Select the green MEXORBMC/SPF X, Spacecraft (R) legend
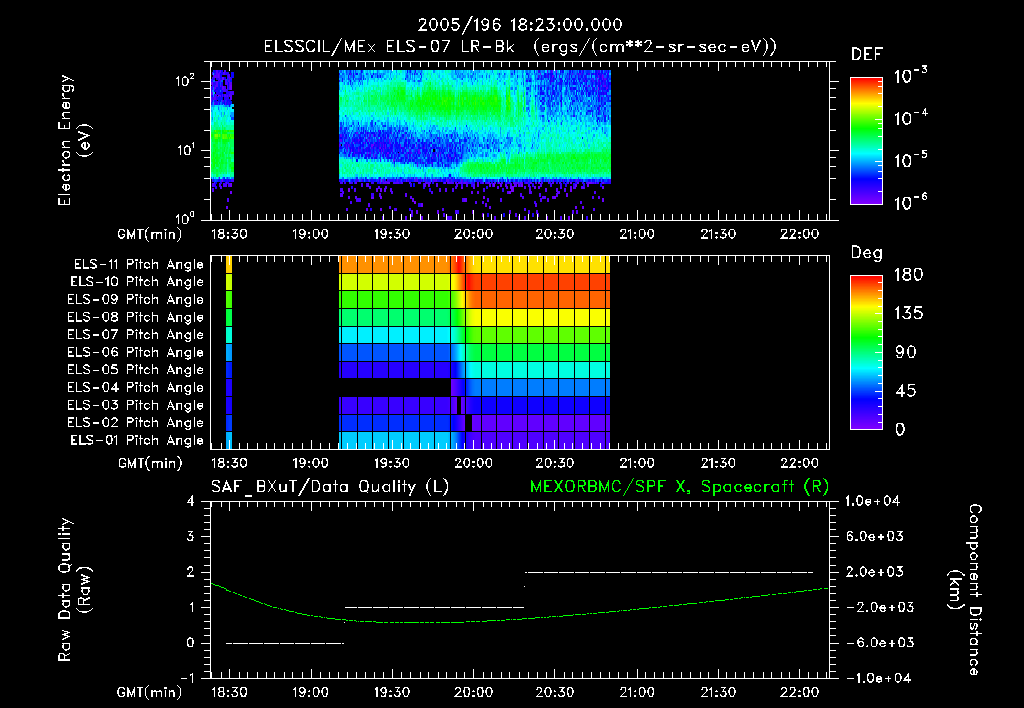This screenshot has height=708, width=1024. click(679, 487)
